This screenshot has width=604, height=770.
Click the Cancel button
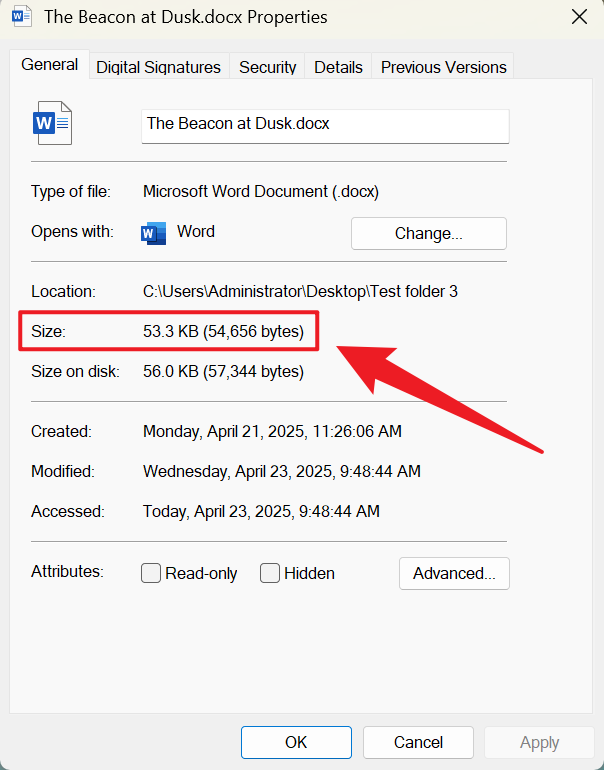pyautogui.click(x=418, y=742)
